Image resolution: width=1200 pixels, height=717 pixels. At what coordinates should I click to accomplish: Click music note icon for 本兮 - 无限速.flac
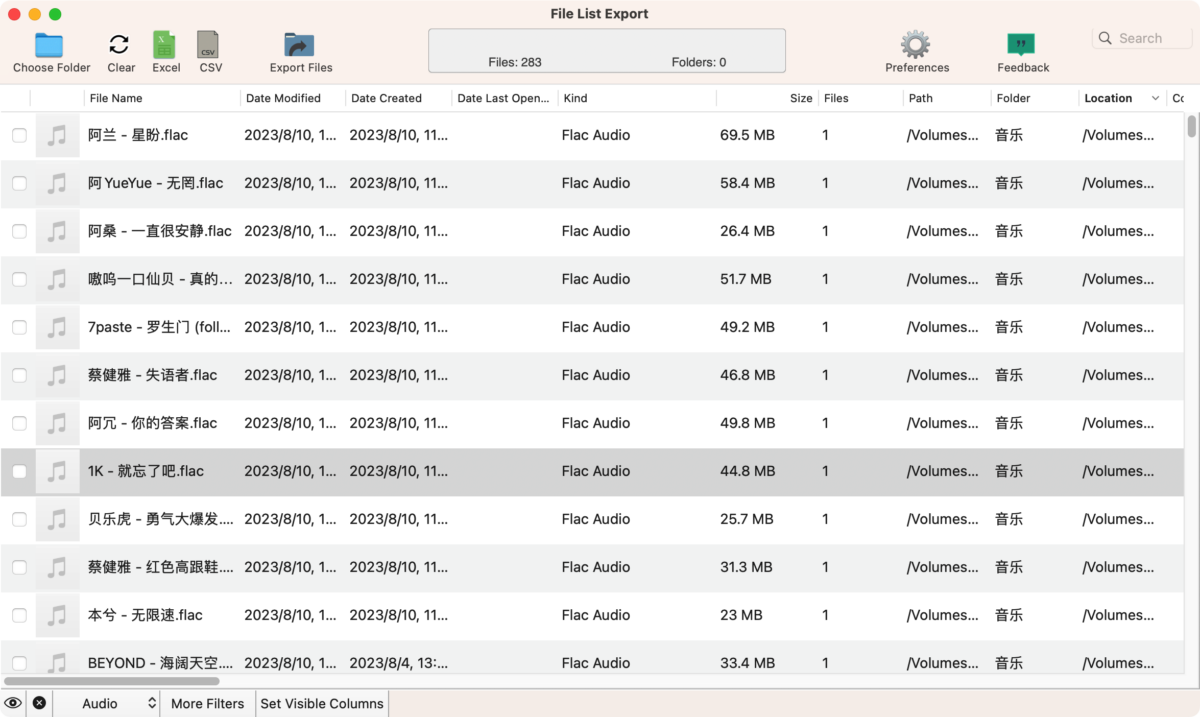(x=58, y=615)
